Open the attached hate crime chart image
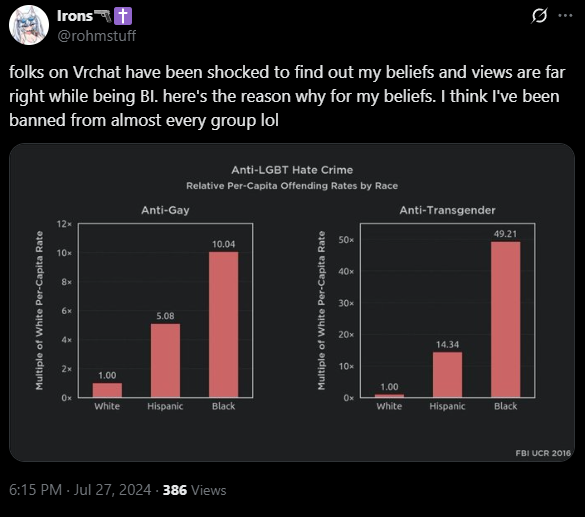The width and height of the screenshot is (585, 517). [x=292, y=303]
